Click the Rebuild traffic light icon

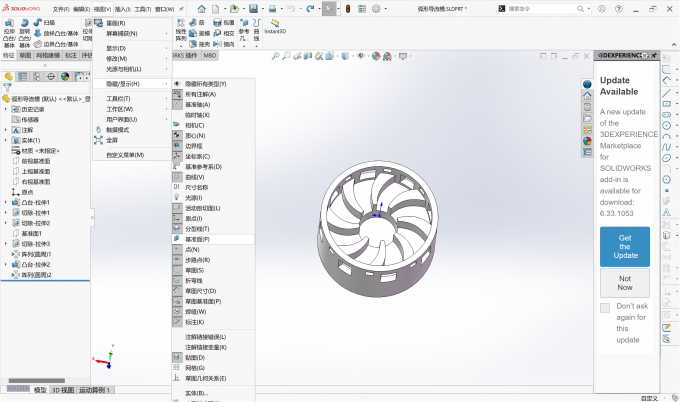pyautogui.click(x=348, y=9)
